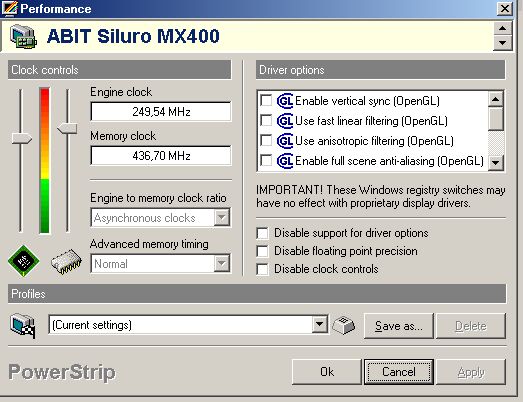Expand the Asynchronous clocks ratio dropdown

pyautogui.click(x=221, y=218)
